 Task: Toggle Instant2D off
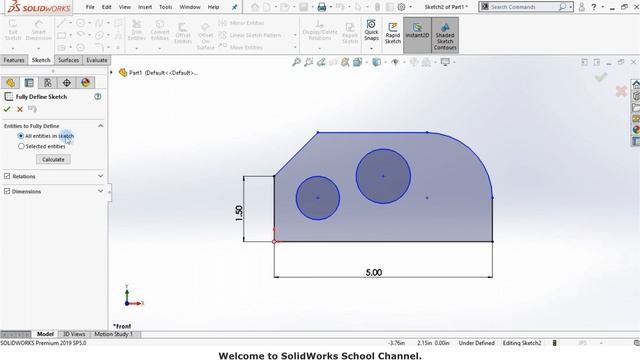pyautogui.click(x=417, y=35)
